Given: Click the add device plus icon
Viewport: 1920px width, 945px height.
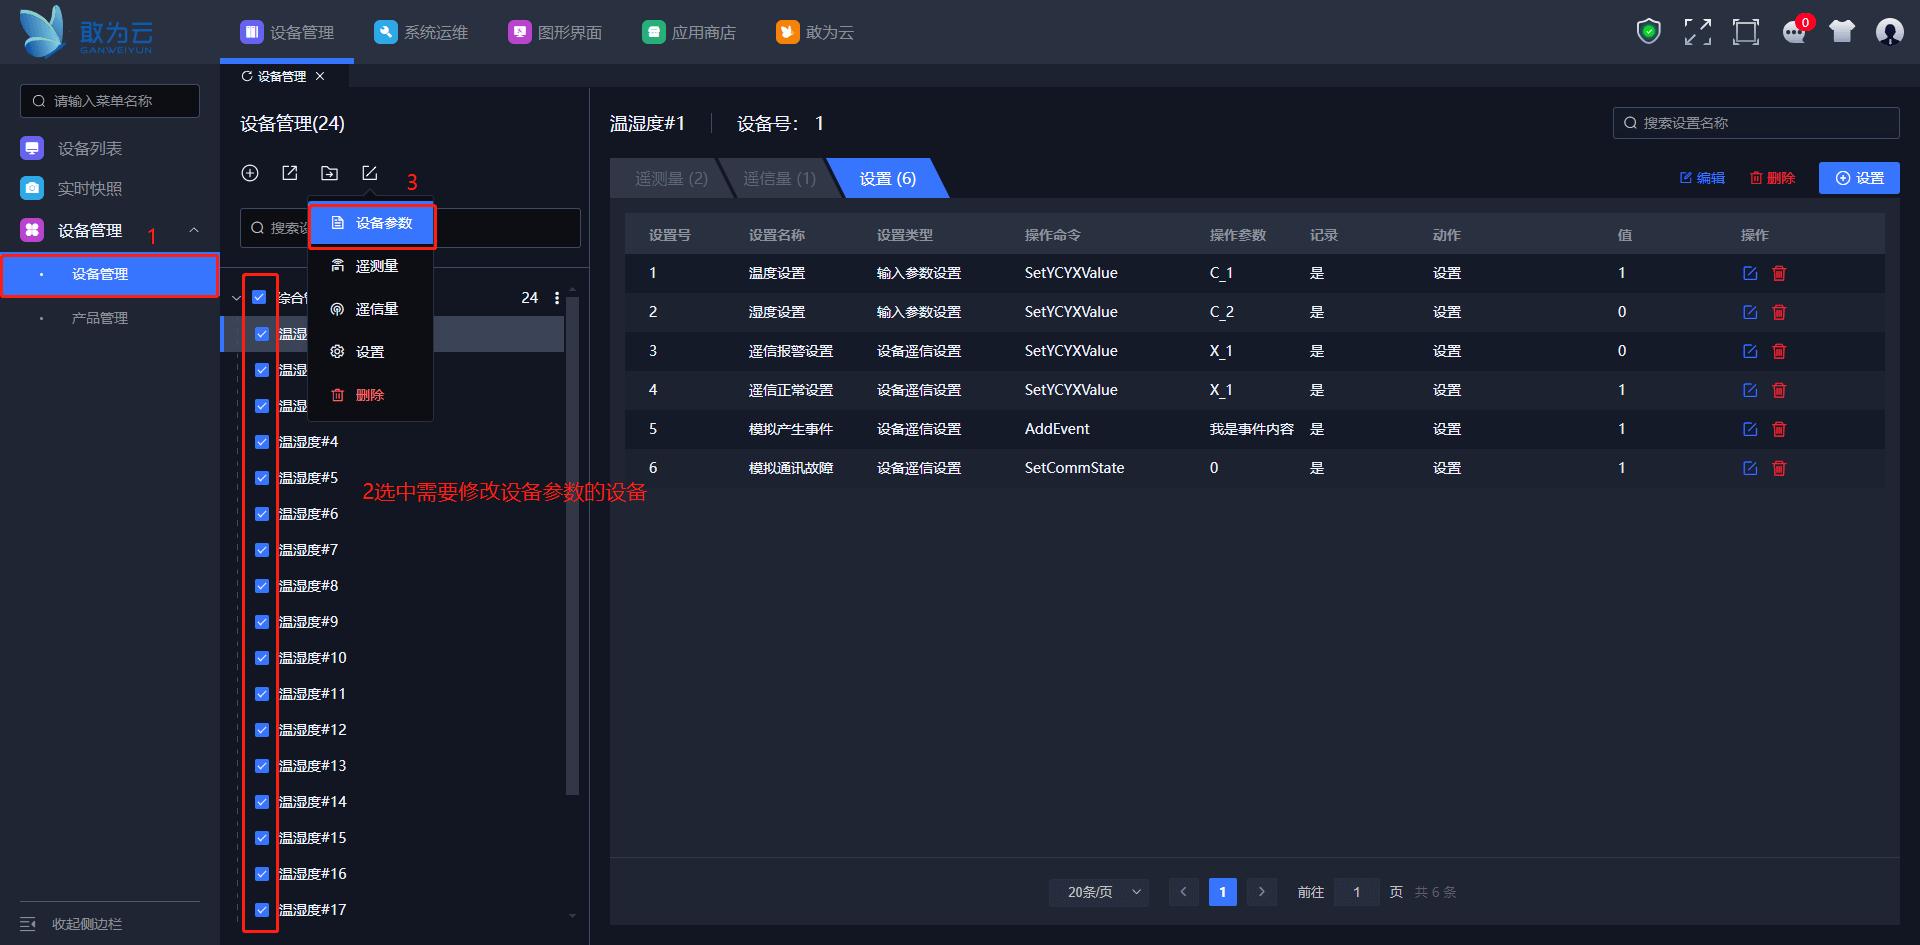Looking at the screenshot, I should [x=250, y=173].
